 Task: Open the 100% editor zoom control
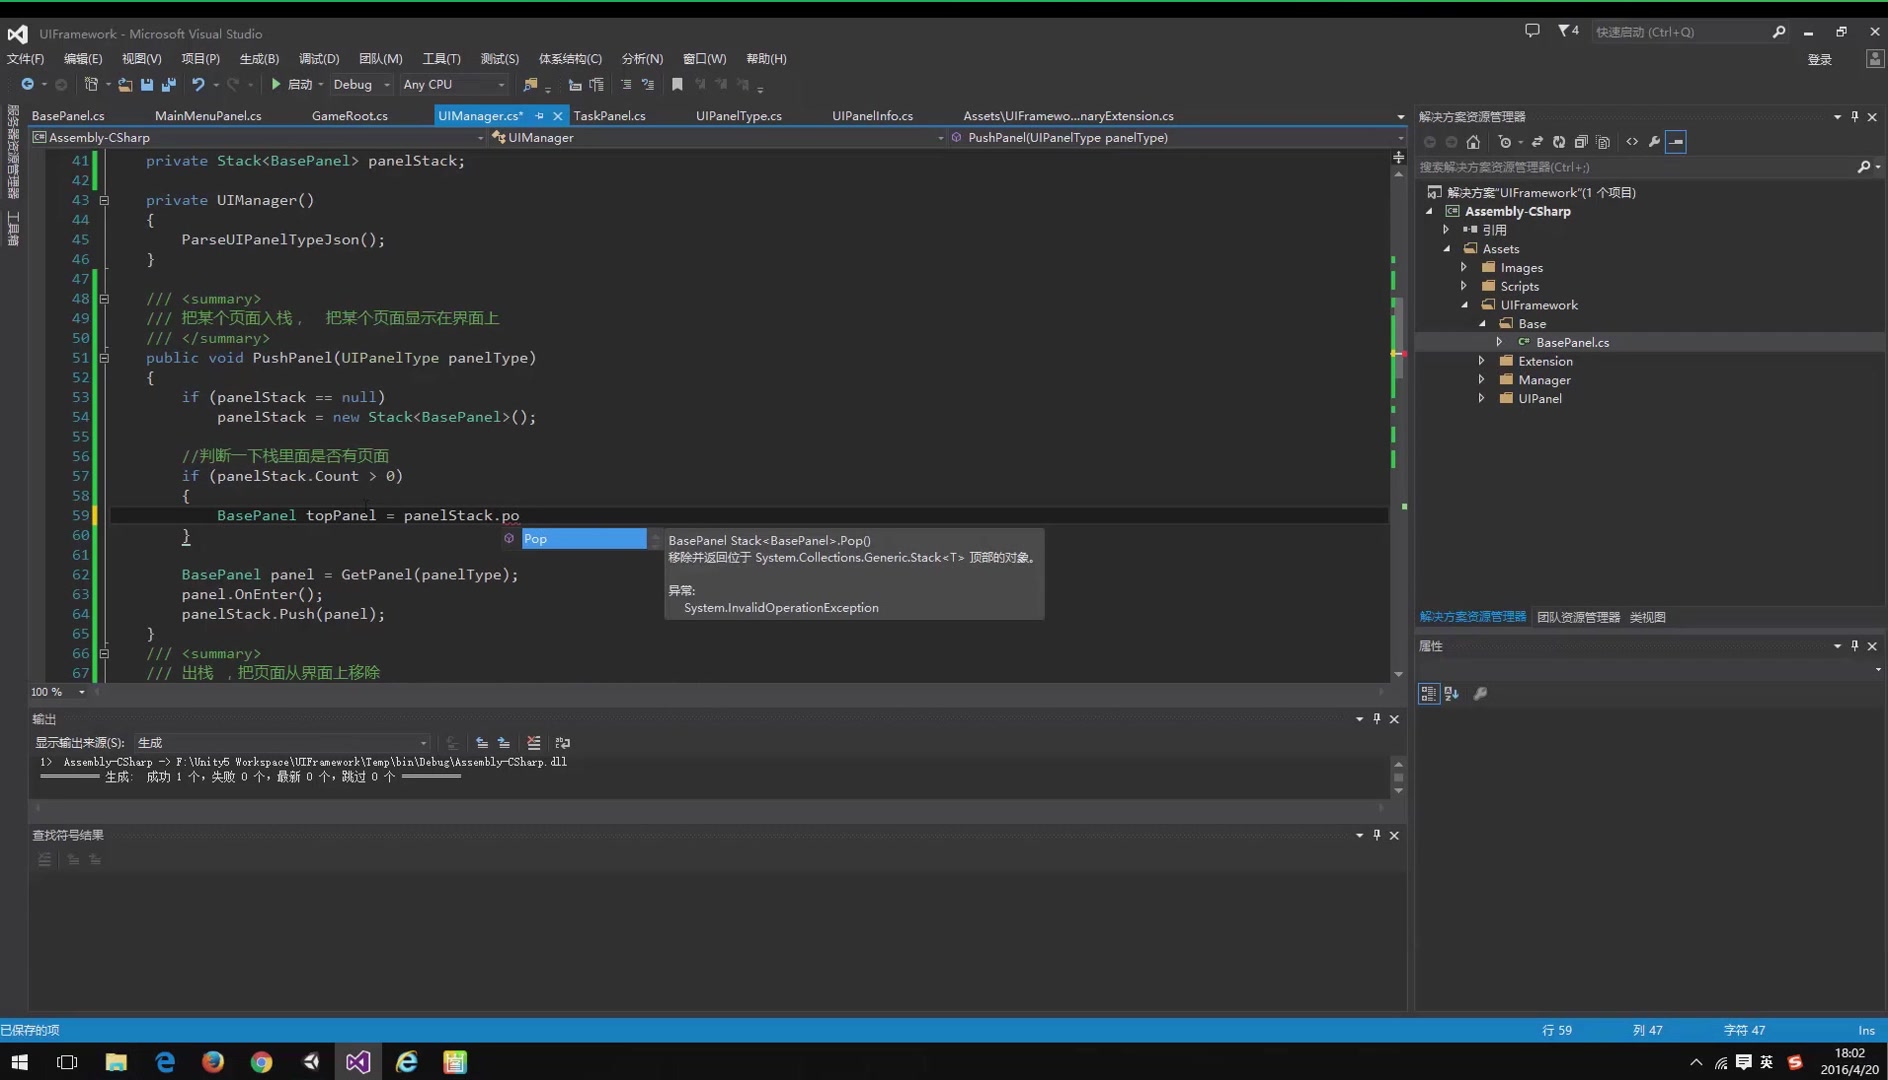click(55, 691)
